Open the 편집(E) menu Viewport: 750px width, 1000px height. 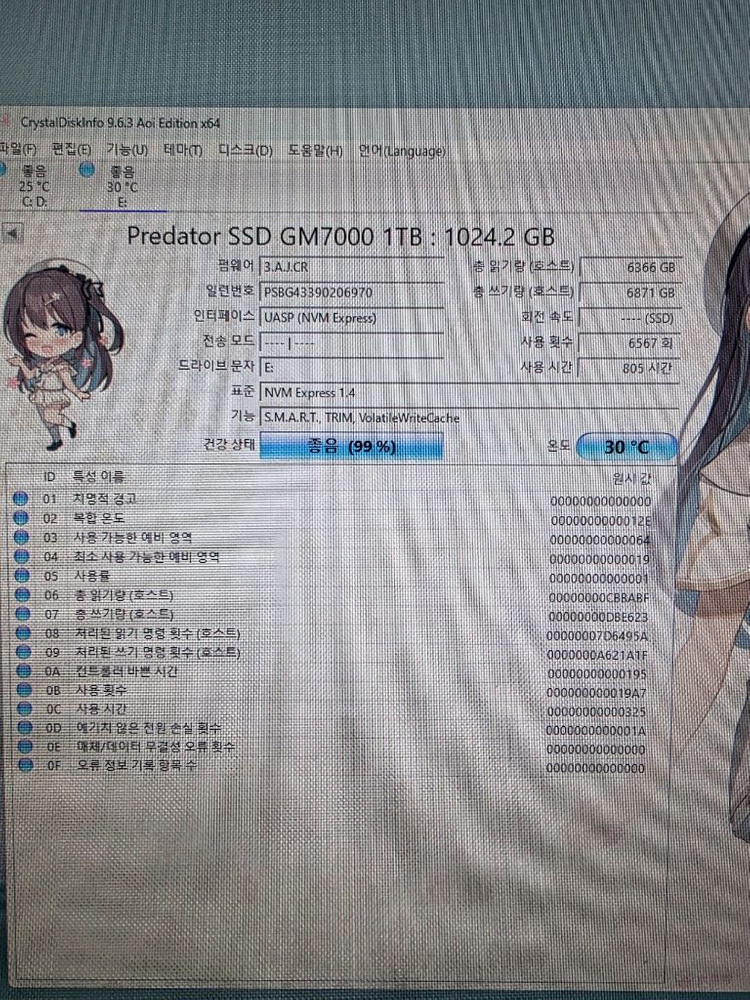(71, 150)
